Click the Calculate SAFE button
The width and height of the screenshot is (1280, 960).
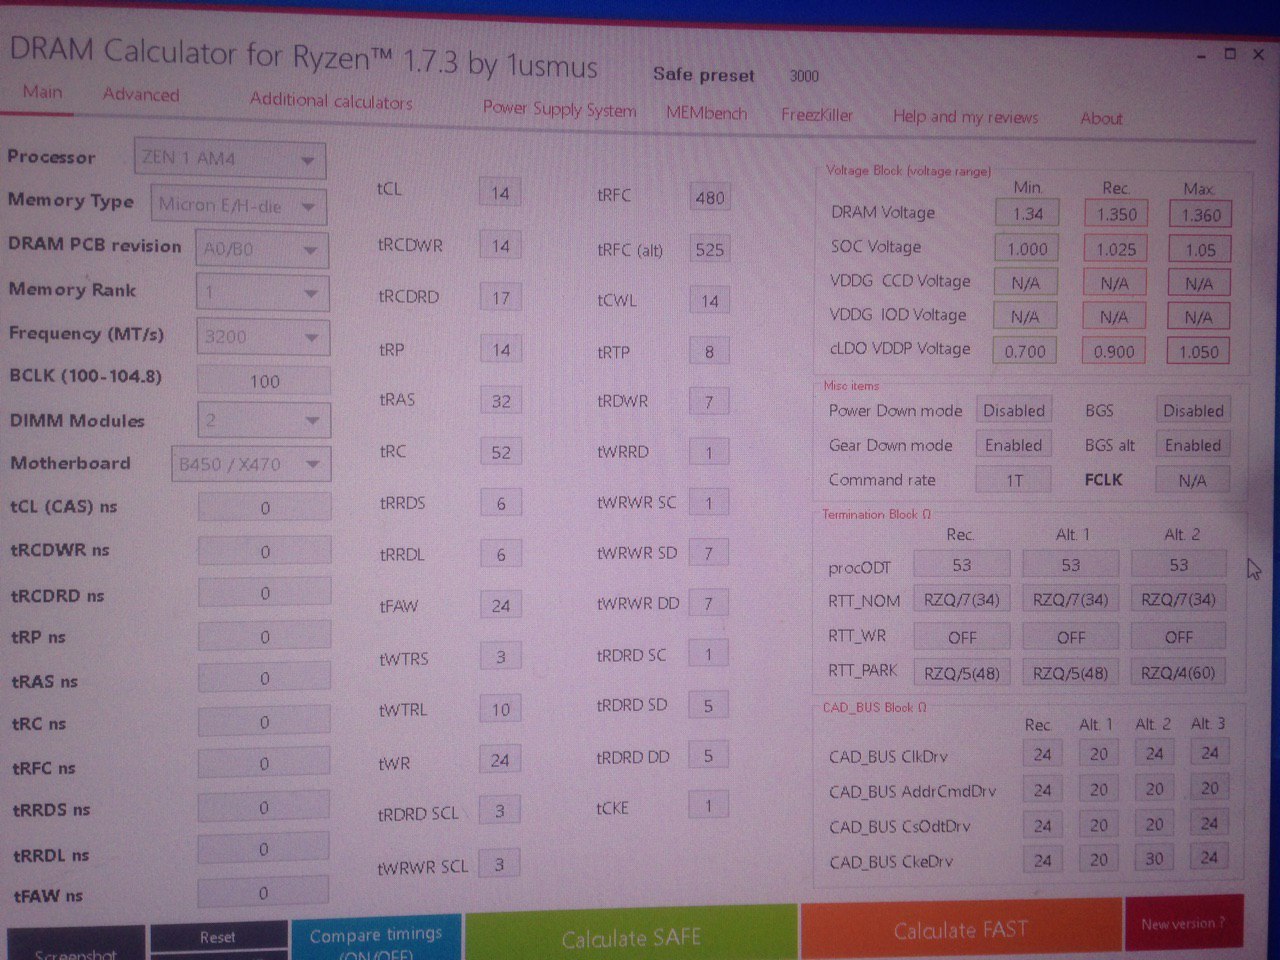[x=631, y=936]
